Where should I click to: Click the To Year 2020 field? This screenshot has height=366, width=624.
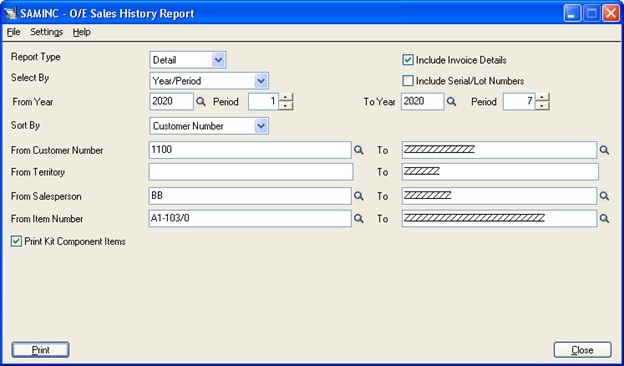coord(422,101)
